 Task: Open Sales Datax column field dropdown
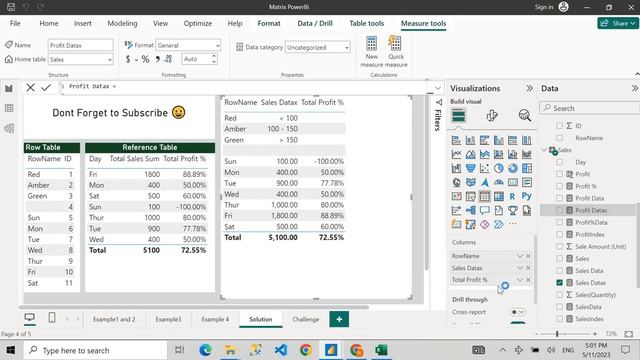(520, 268)
